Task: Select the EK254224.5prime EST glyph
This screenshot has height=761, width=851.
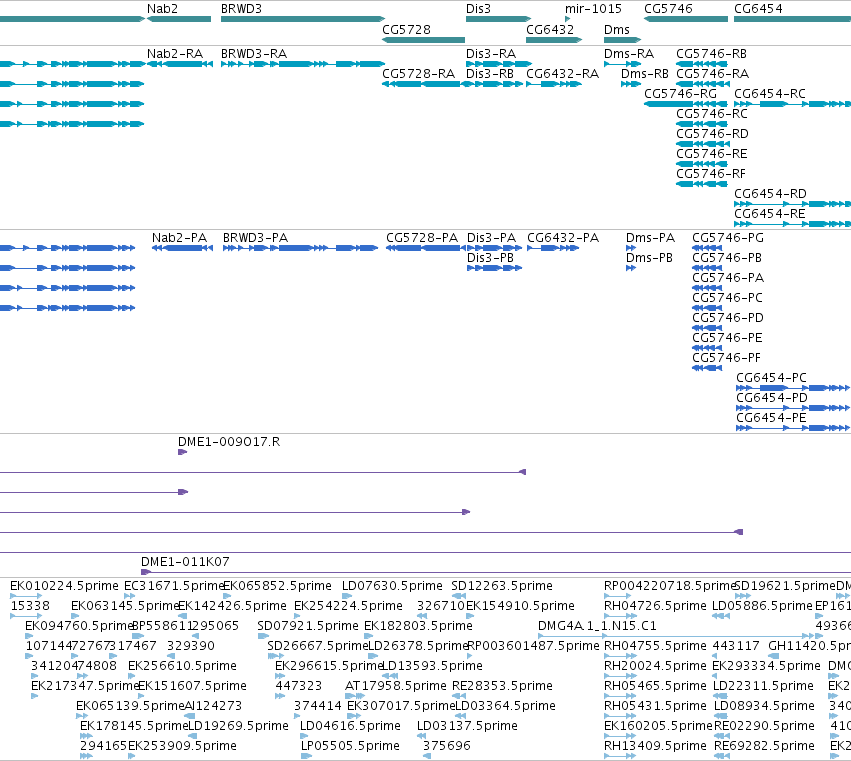Action: point(297,616)
